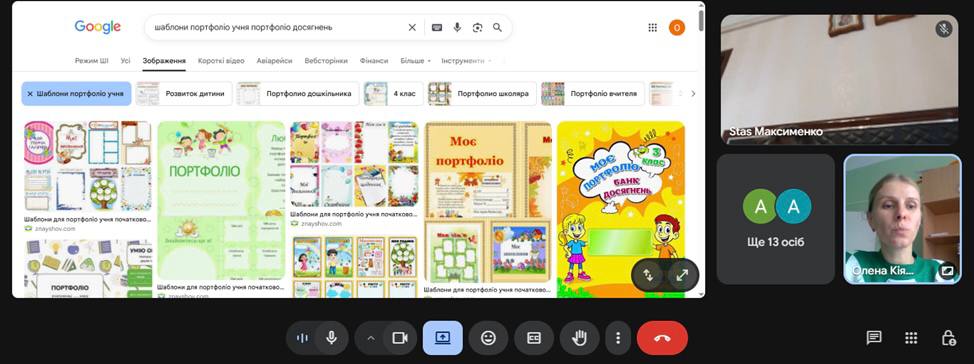Switch to the Усі results tab
974x364 pixels.
pyautogui.click(x=125, y=61)
